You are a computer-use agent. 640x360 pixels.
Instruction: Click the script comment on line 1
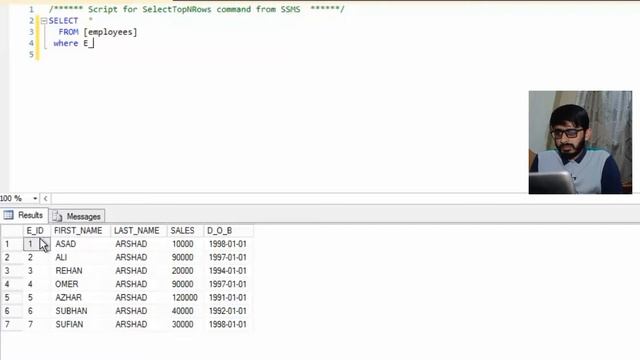point(196,9)
